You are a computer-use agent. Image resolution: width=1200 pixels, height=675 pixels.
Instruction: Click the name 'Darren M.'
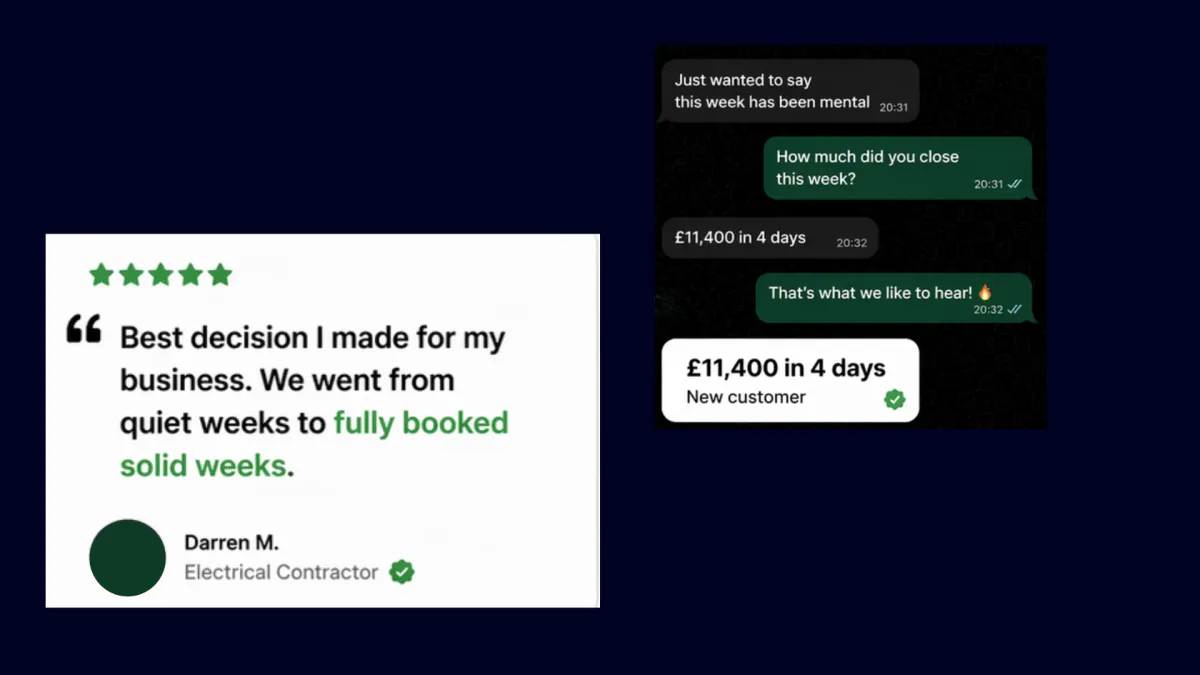(x=231, y=543)
